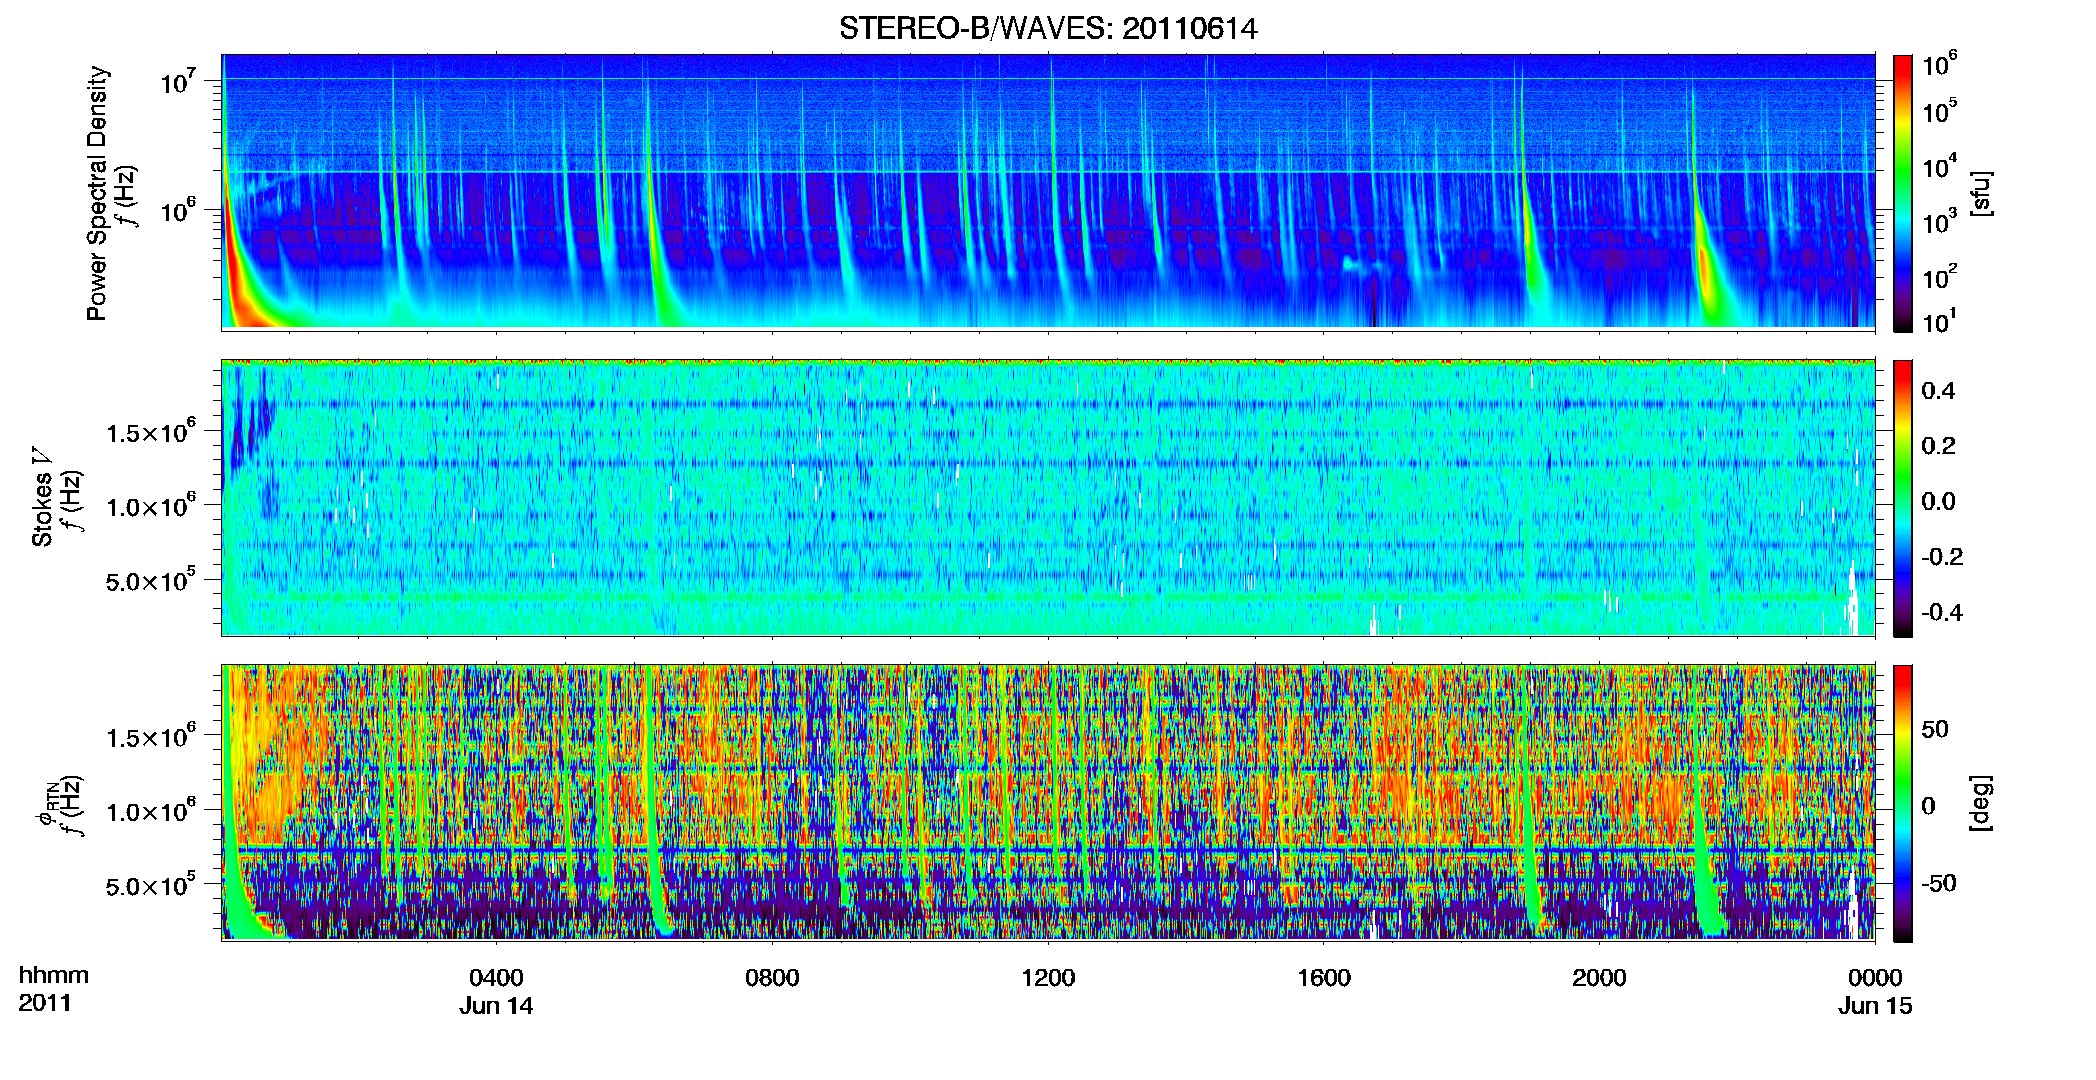Click the 10^6 tick on the top panel's frequency axis

coord(179,212)
